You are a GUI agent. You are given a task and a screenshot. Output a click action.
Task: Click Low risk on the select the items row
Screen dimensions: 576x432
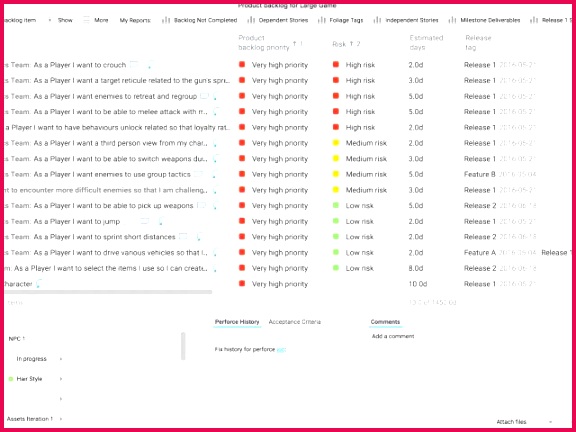359,268
